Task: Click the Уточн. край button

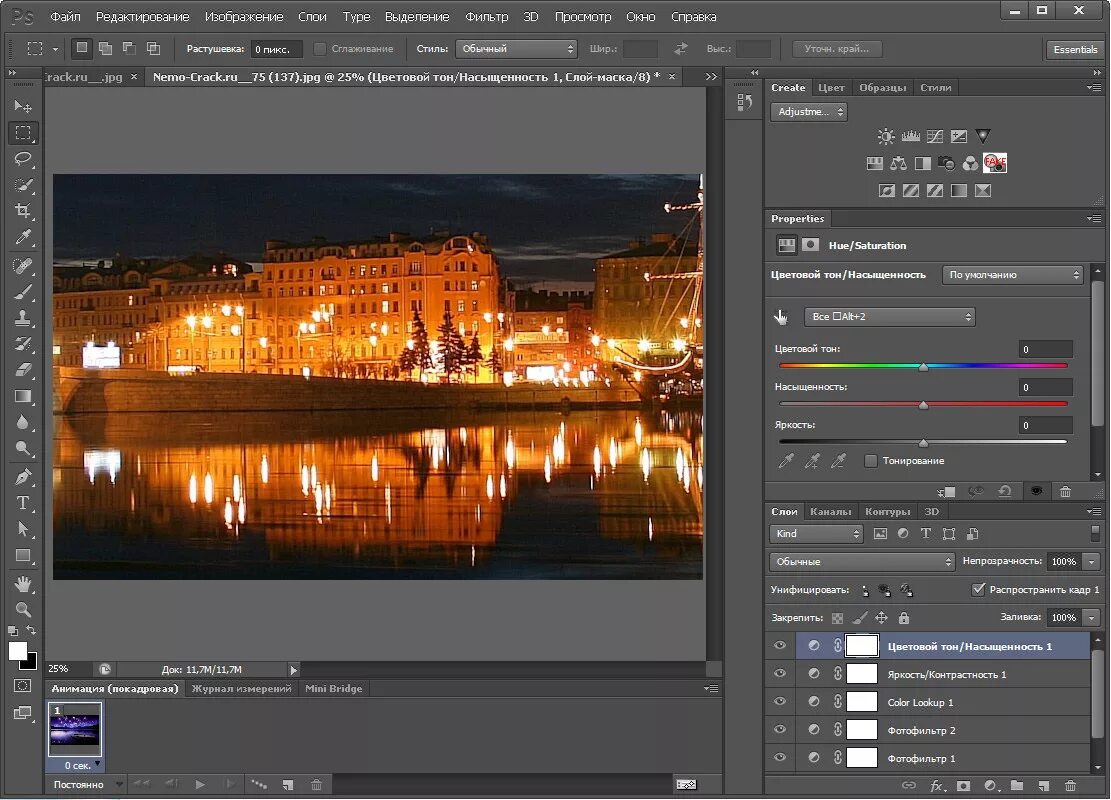Action: [837, 49]
